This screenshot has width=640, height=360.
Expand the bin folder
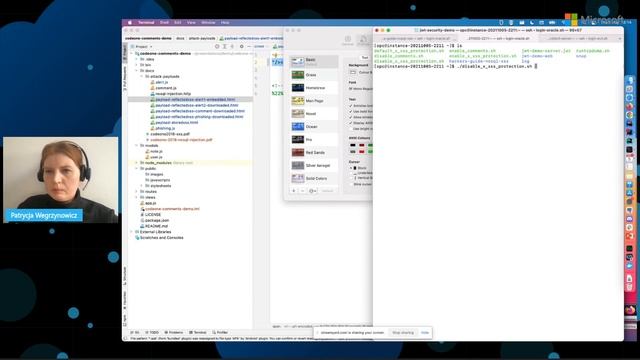click(137, 65)
